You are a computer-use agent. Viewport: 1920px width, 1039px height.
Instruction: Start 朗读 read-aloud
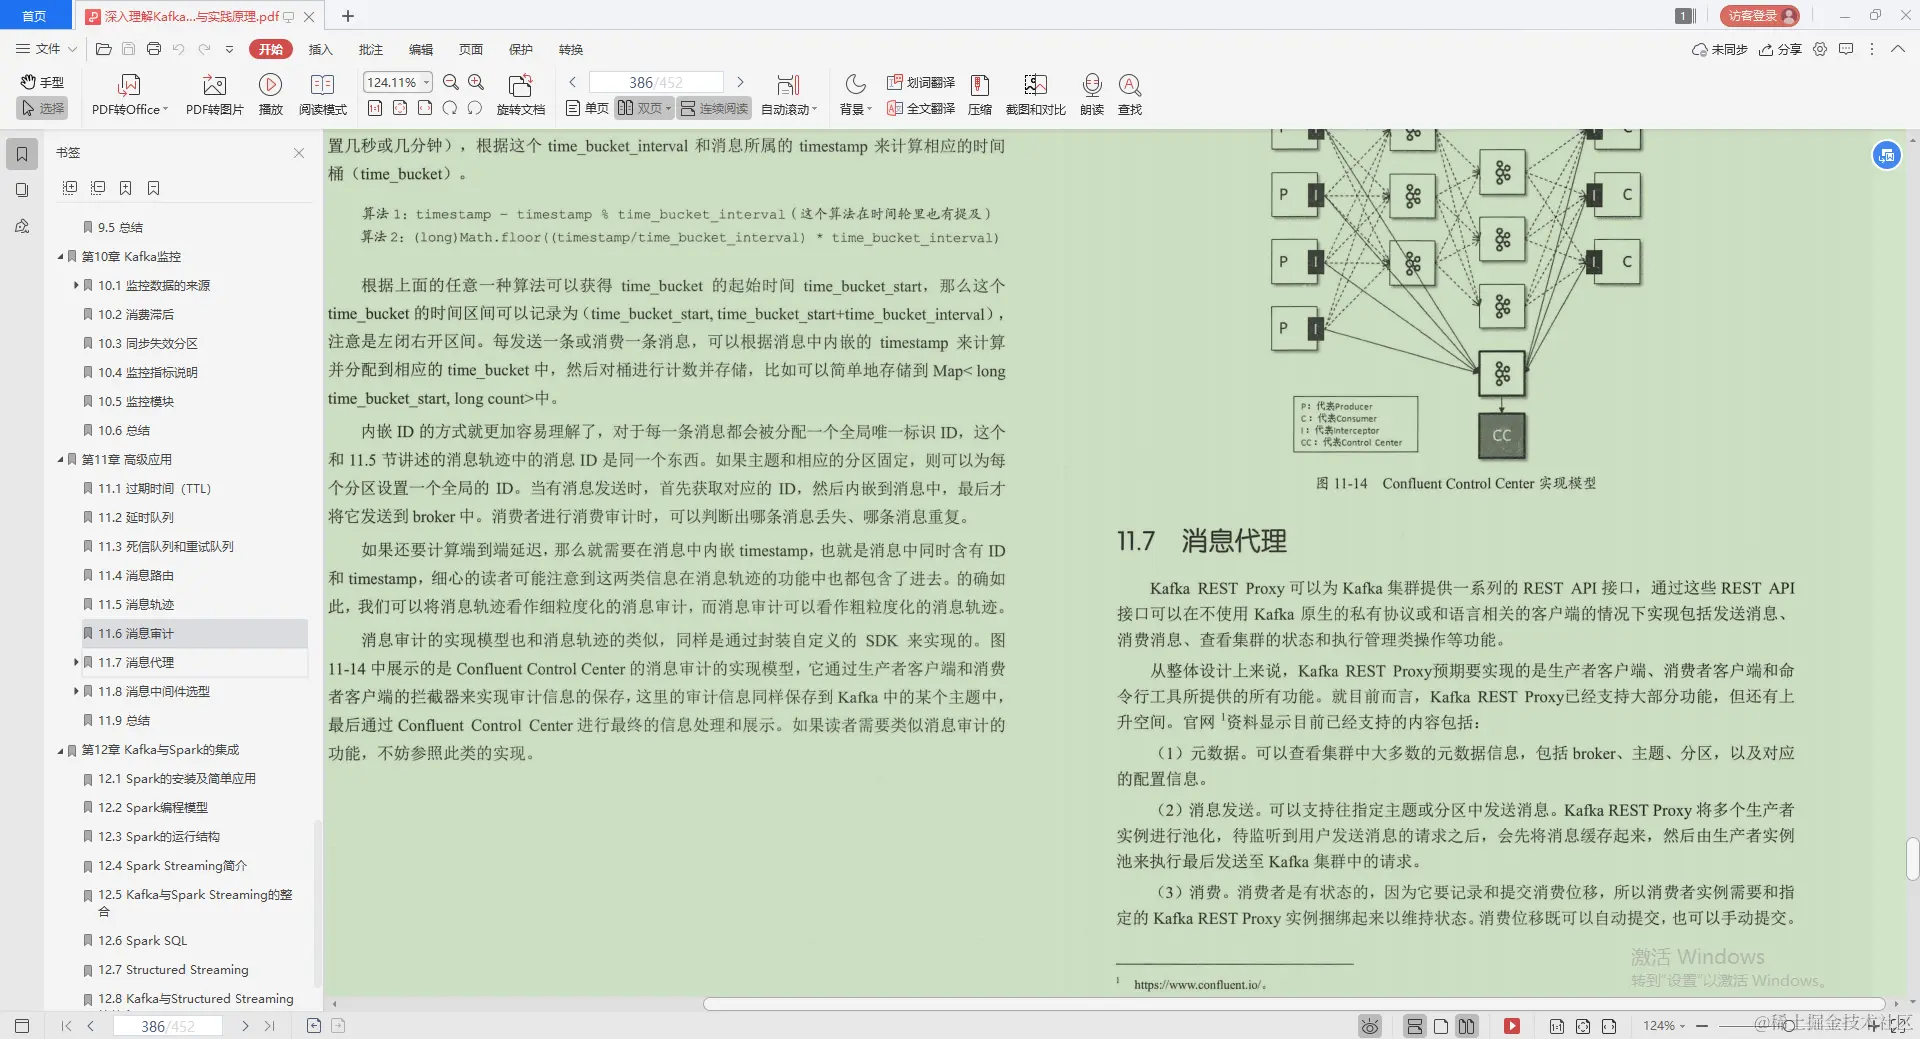(1091, 95)
